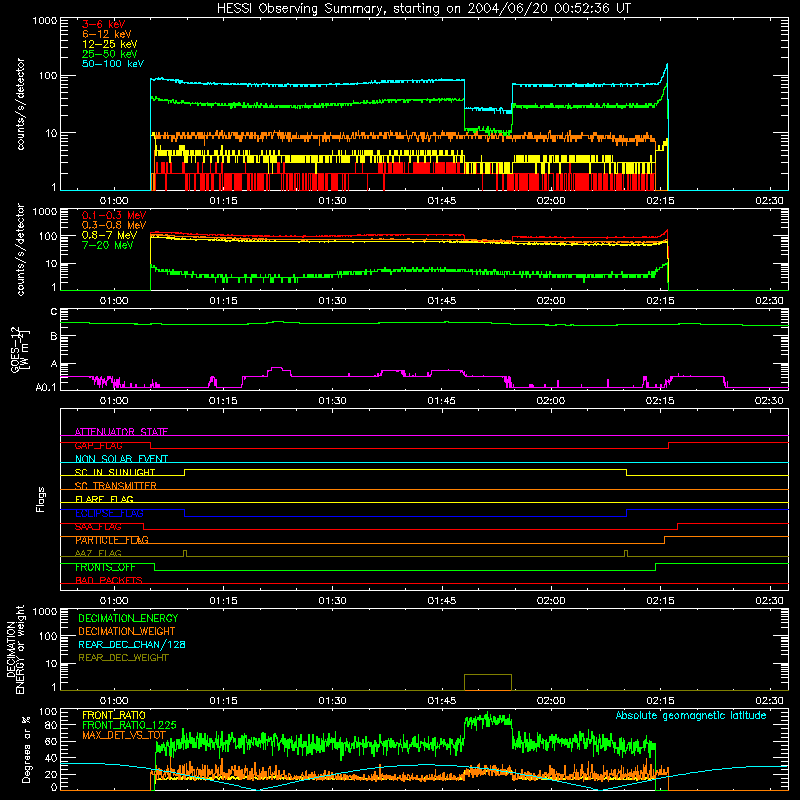The image size is (800, 800).
Task: Click the 01:00 tick under the keV panel
Action: pos(114,201)
